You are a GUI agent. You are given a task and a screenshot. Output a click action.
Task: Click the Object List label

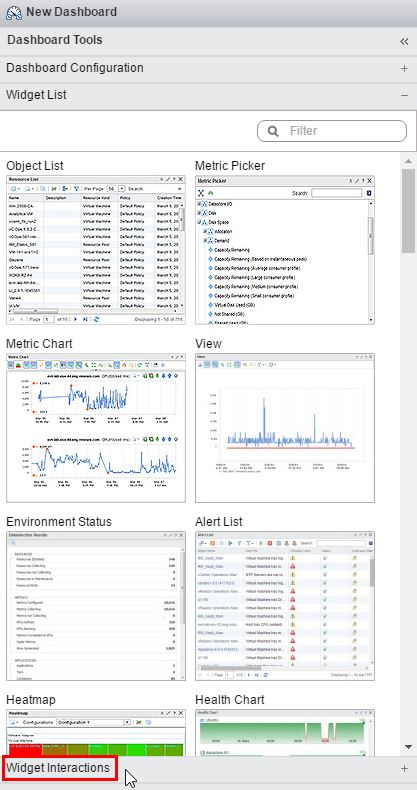pos(35,166)
